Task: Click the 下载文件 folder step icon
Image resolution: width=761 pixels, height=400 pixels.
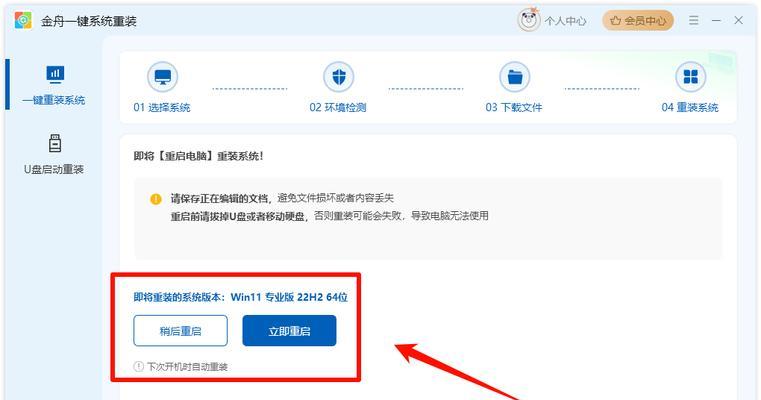Action: coord(514,77)
